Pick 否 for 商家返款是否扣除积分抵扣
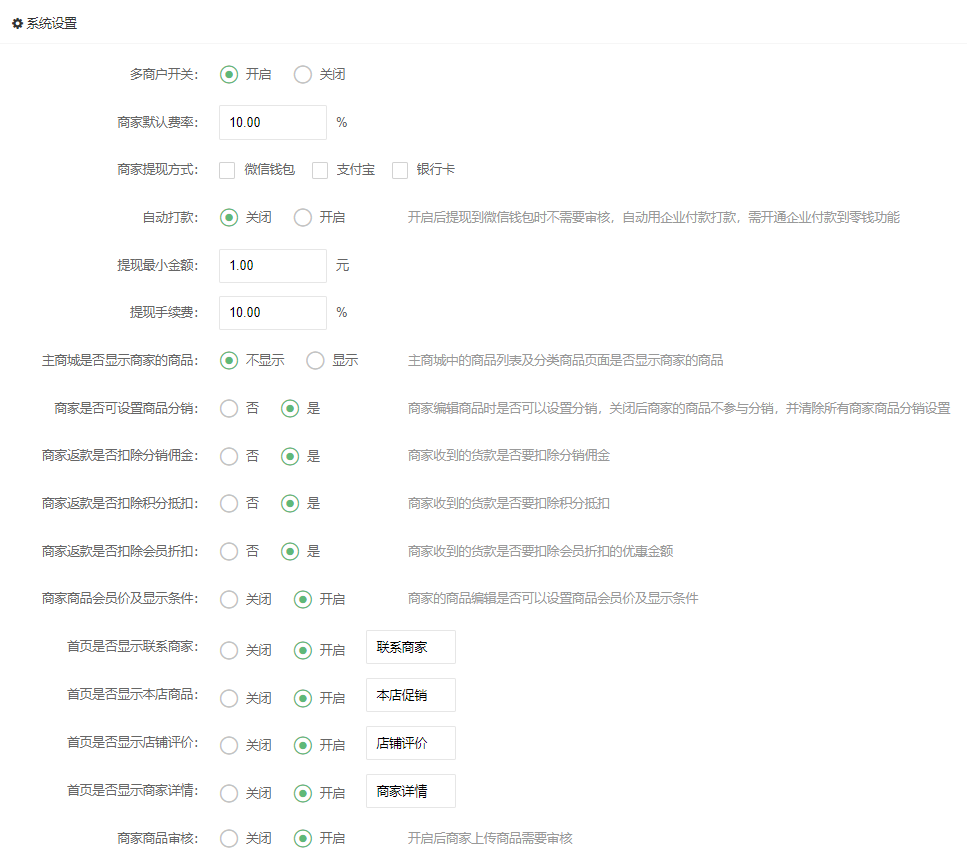This screenshot has width=967, height=851. coord(229,504)
